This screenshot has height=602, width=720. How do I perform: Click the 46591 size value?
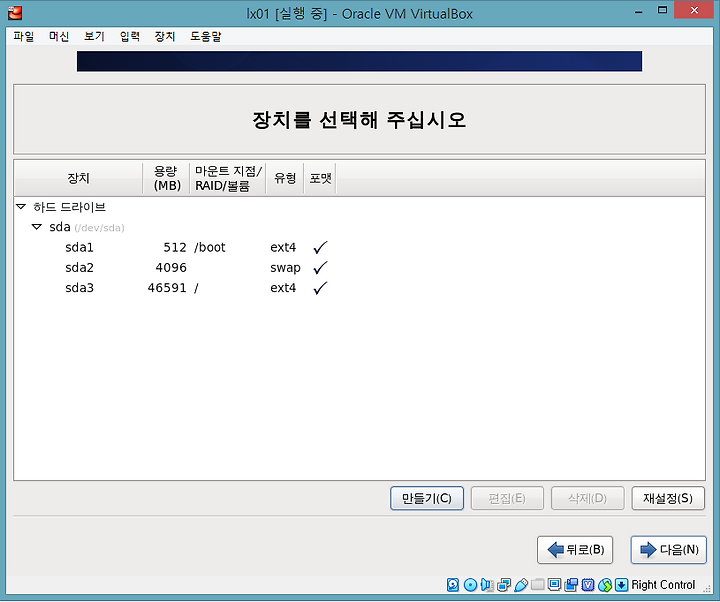pyautogui.click(x=167, y=288)
